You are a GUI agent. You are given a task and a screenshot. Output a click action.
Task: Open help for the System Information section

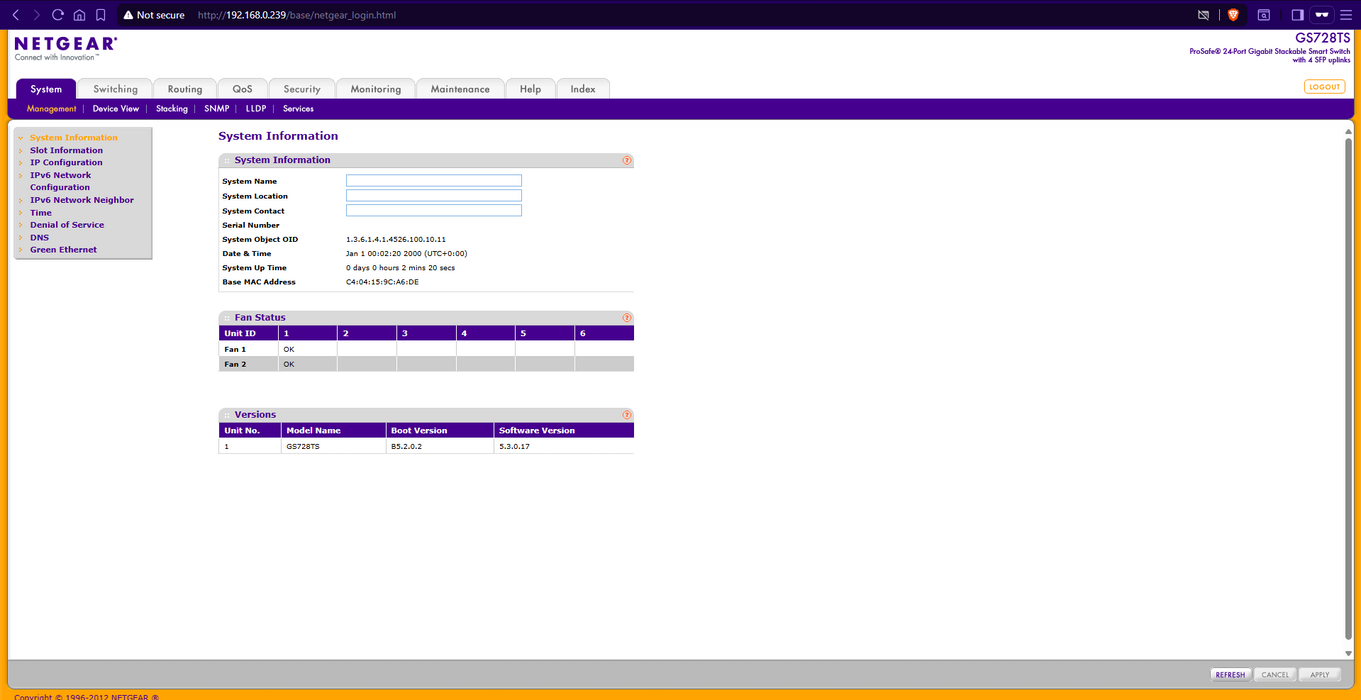pos(627,160)
